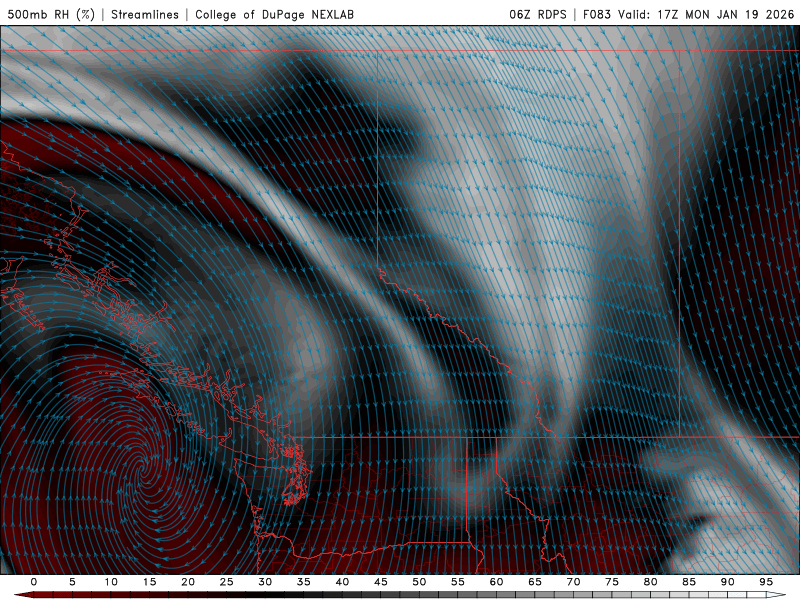
Task: Click the colorbar label "15"
Action: [149, 582]
